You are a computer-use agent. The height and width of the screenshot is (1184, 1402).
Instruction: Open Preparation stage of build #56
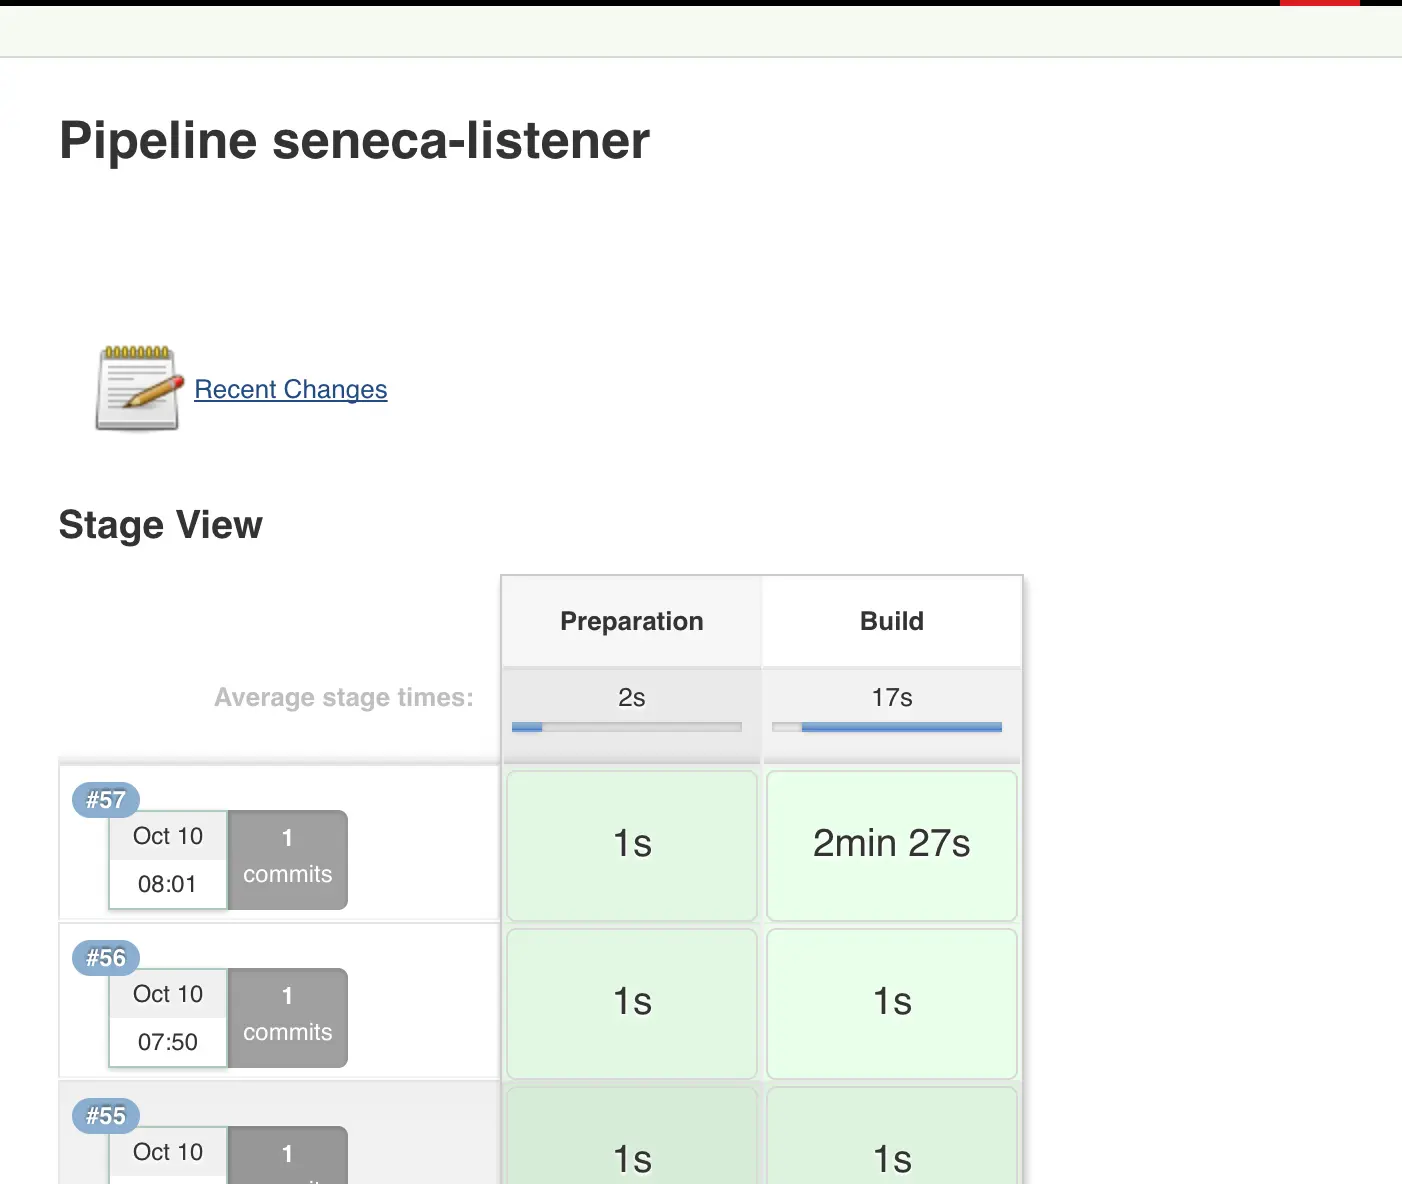(632, 1003)
